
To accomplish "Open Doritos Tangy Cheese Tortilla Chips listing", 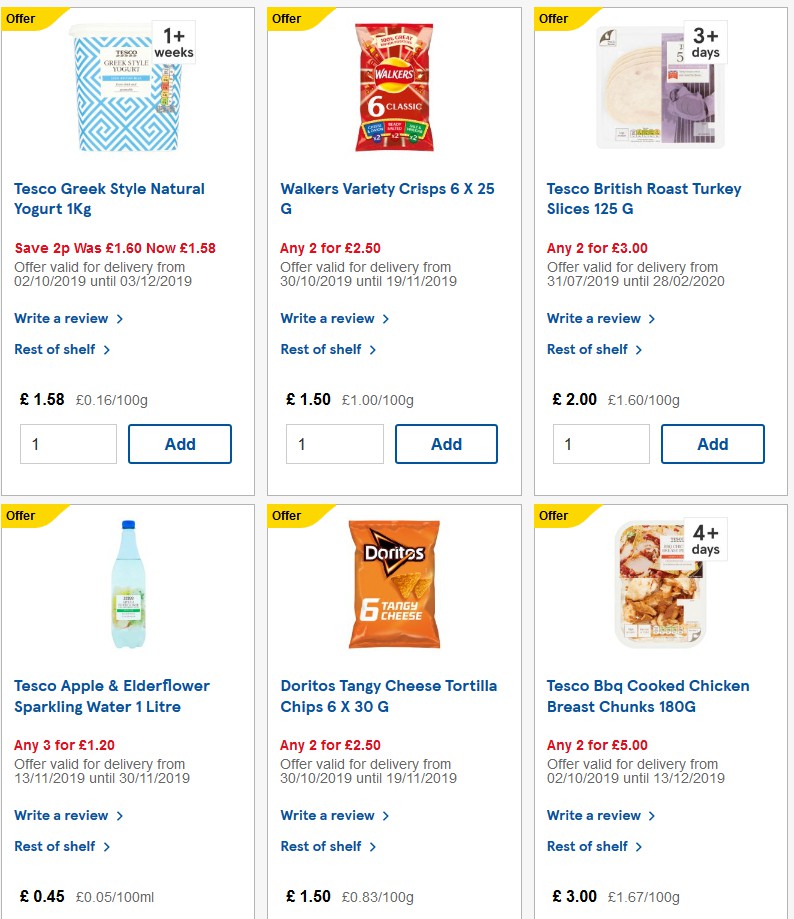I will pos(388,696).
